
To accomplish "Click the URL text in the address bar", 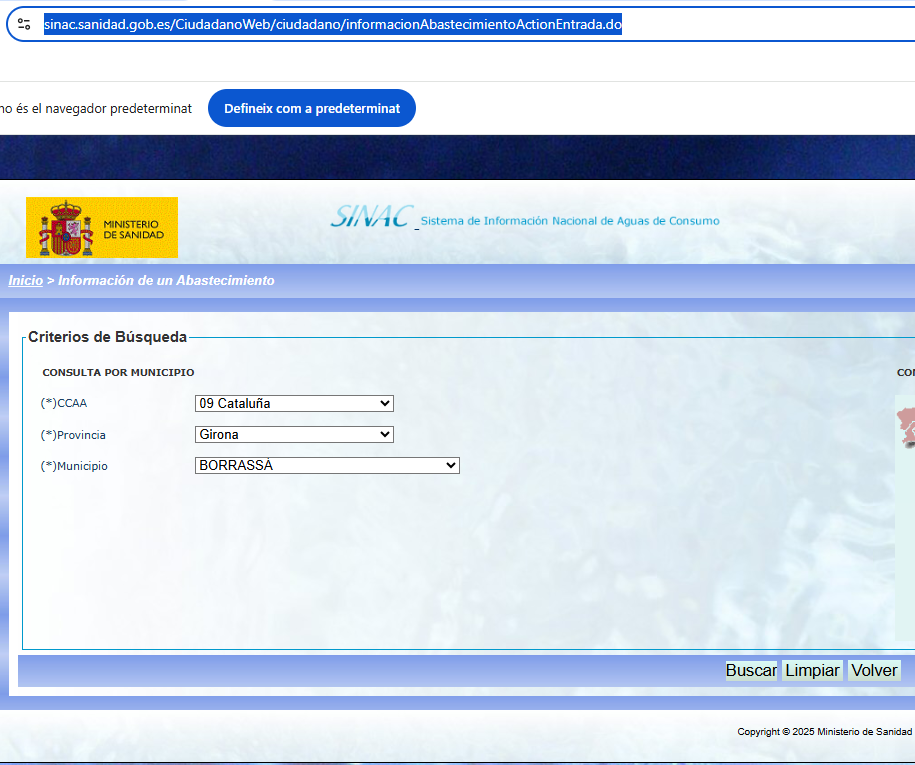I will click(x=333, y=25).
